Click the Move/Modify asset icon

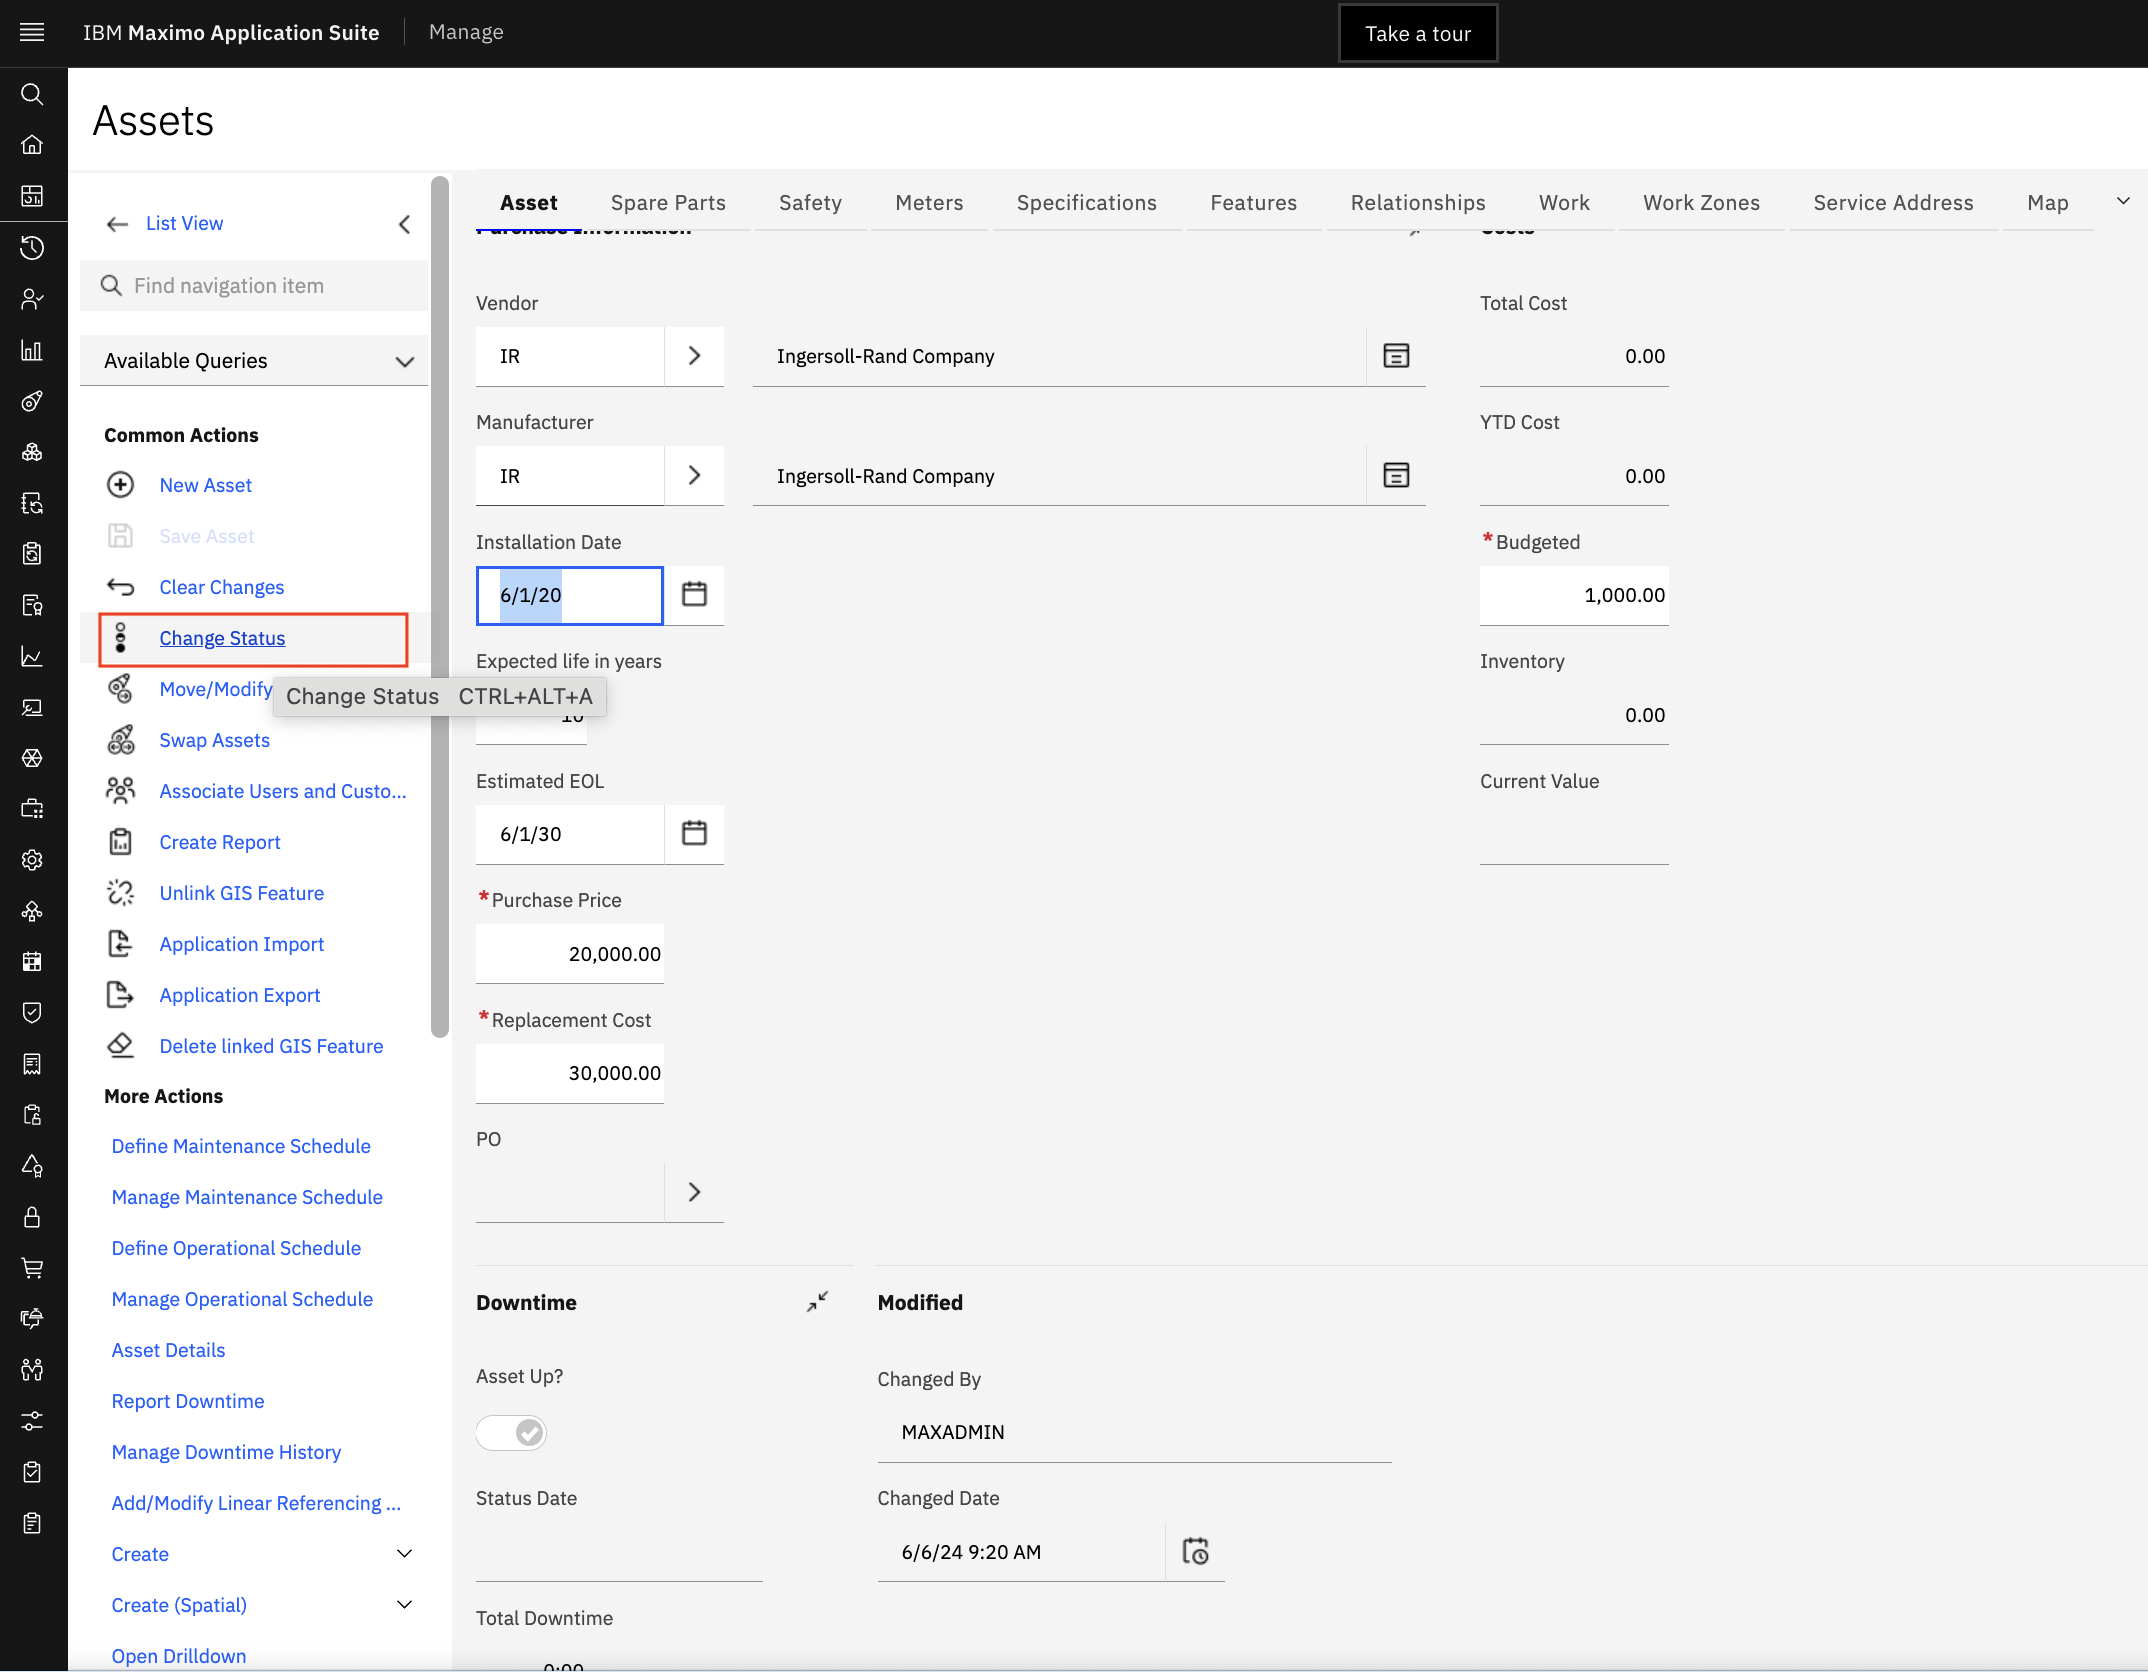click(x=120, y=689)
